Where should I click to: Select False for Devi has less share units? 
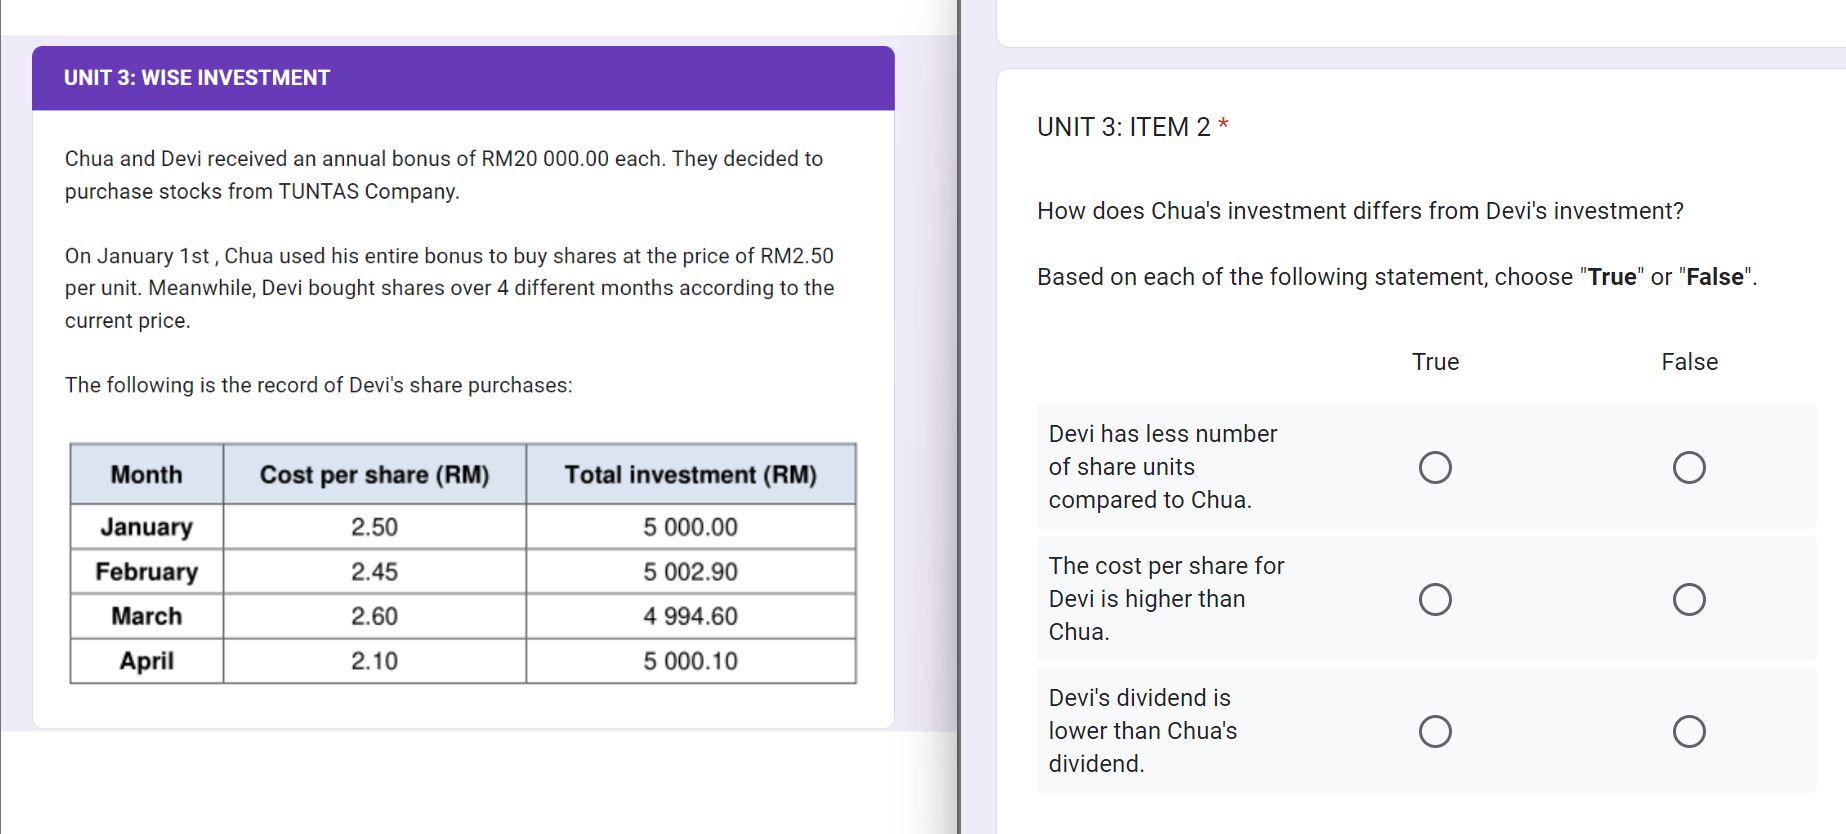click(x=1689, y=467)
